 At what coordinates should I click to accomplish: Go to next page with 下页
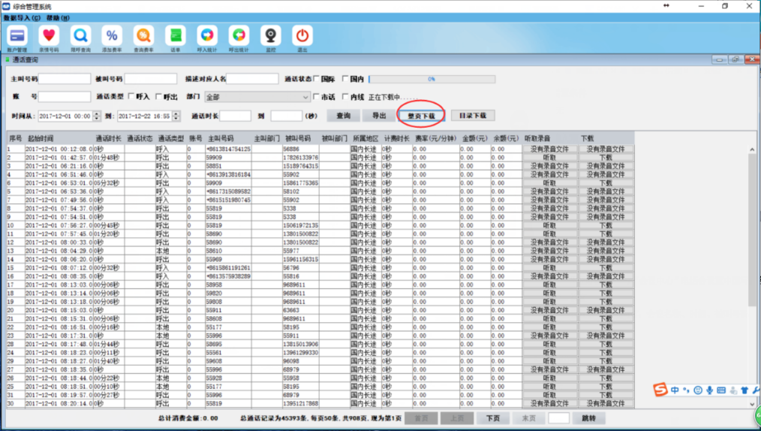493,418
